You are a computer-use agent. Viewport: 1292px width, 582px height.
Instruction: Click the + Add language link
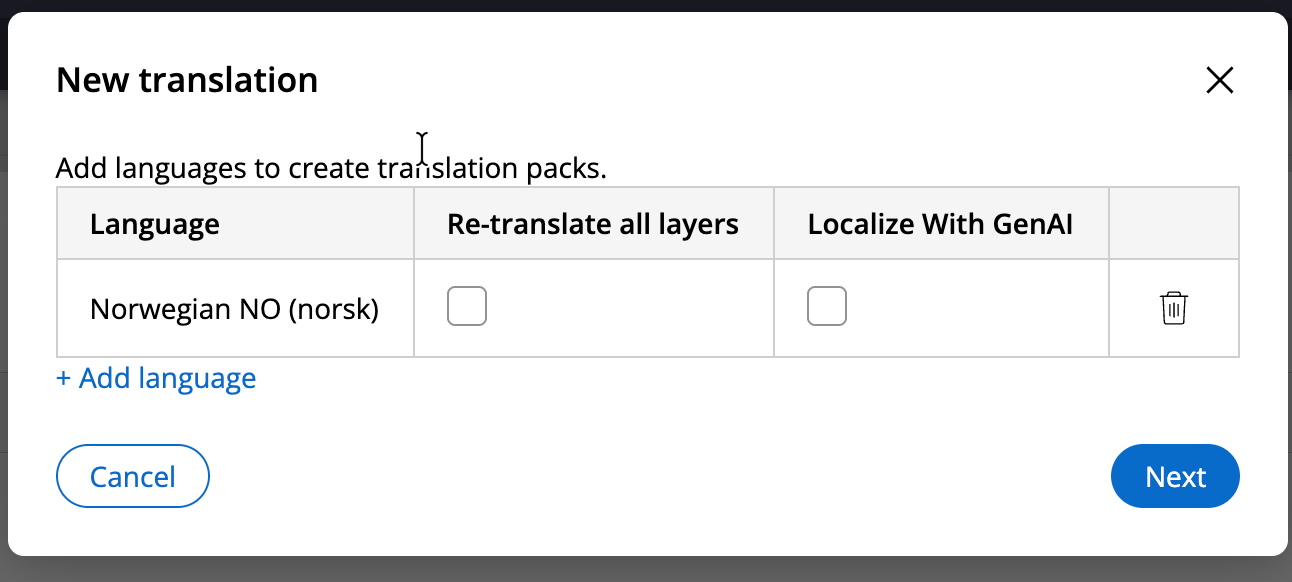(156, 379)
